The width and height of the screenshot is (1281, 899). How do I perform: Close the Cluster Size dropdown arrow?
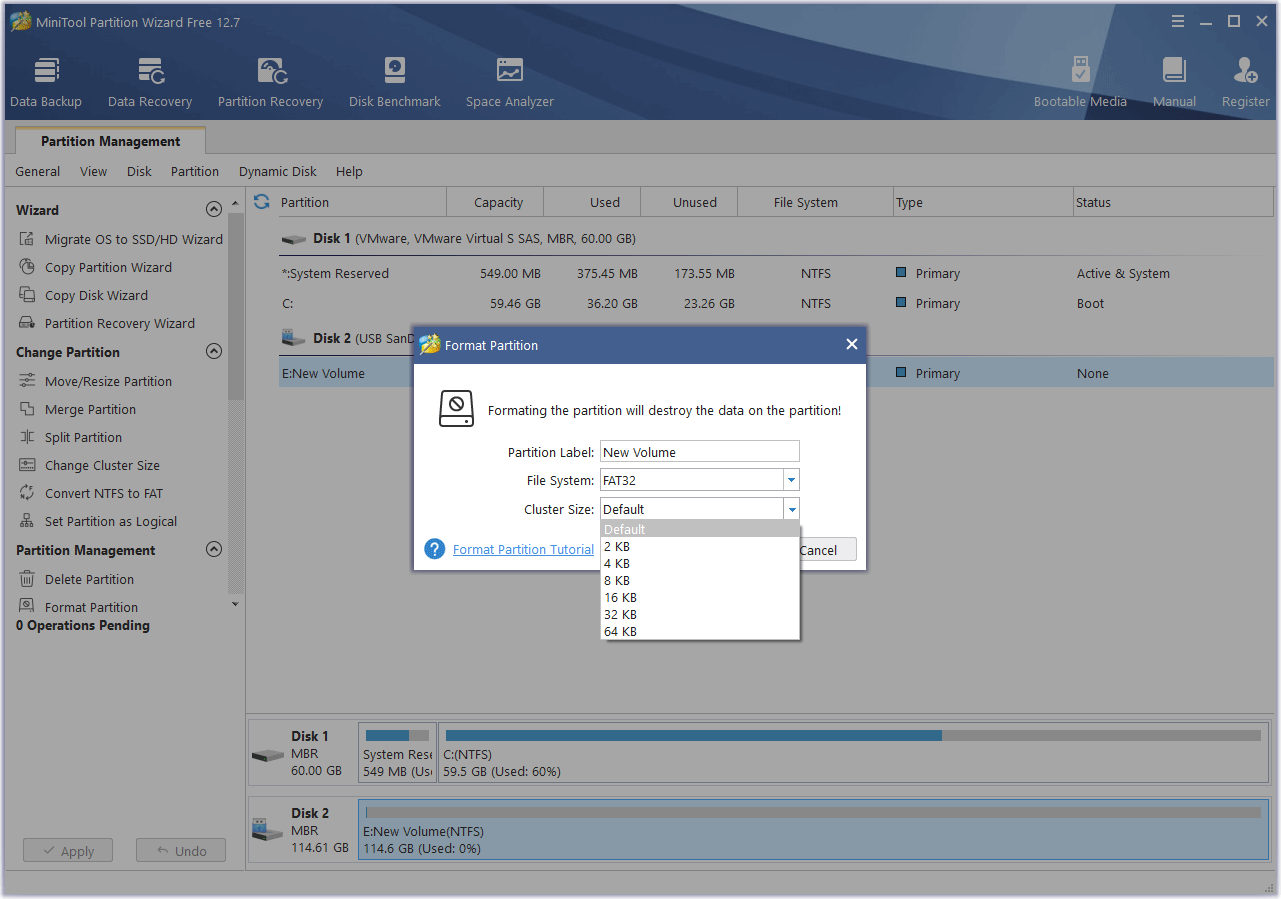click(791, 509)
